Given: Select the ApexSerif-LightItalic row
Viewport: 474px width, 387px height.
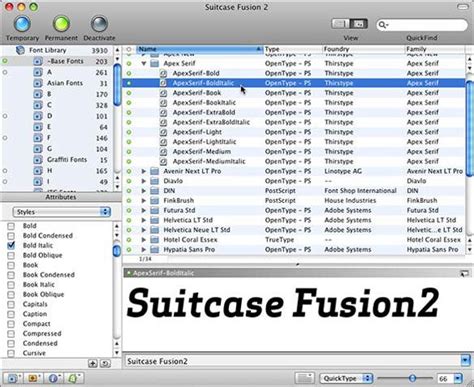Looking at the screenshot, I should pos(294,142).
